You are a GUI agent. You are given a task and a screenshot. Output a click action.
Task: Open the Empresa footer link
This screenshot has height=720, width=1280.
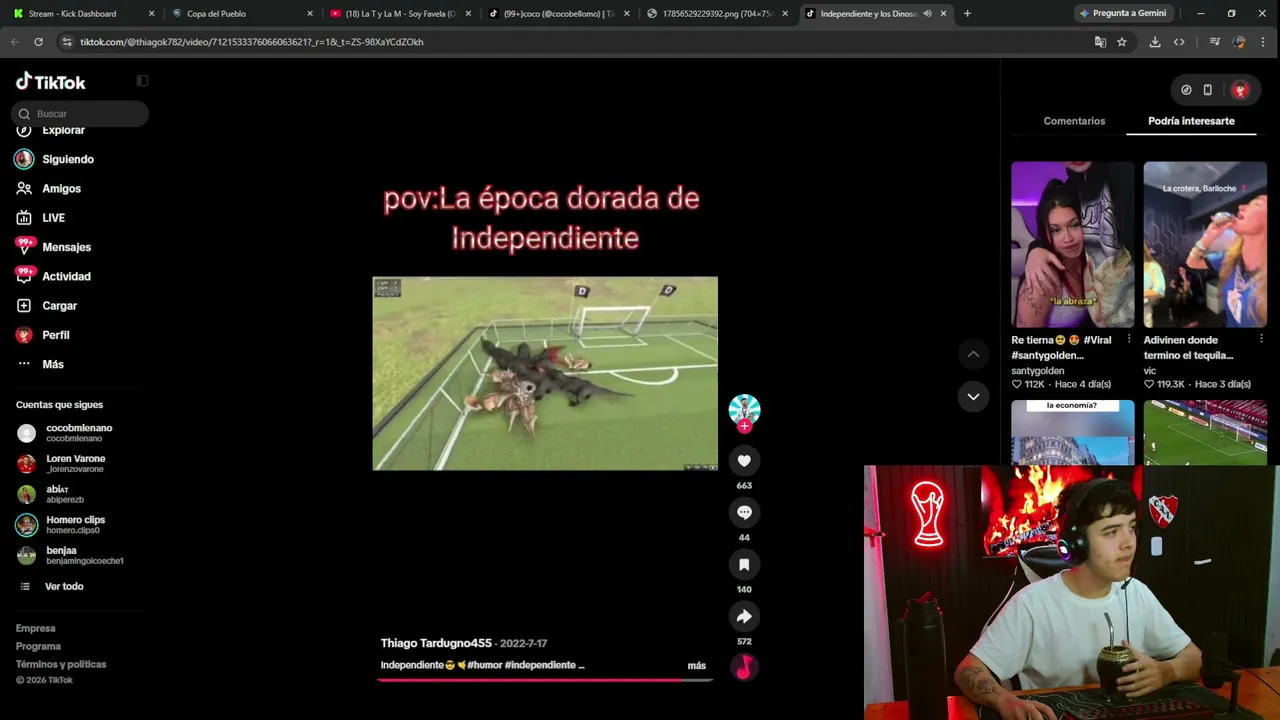[36, 628]
